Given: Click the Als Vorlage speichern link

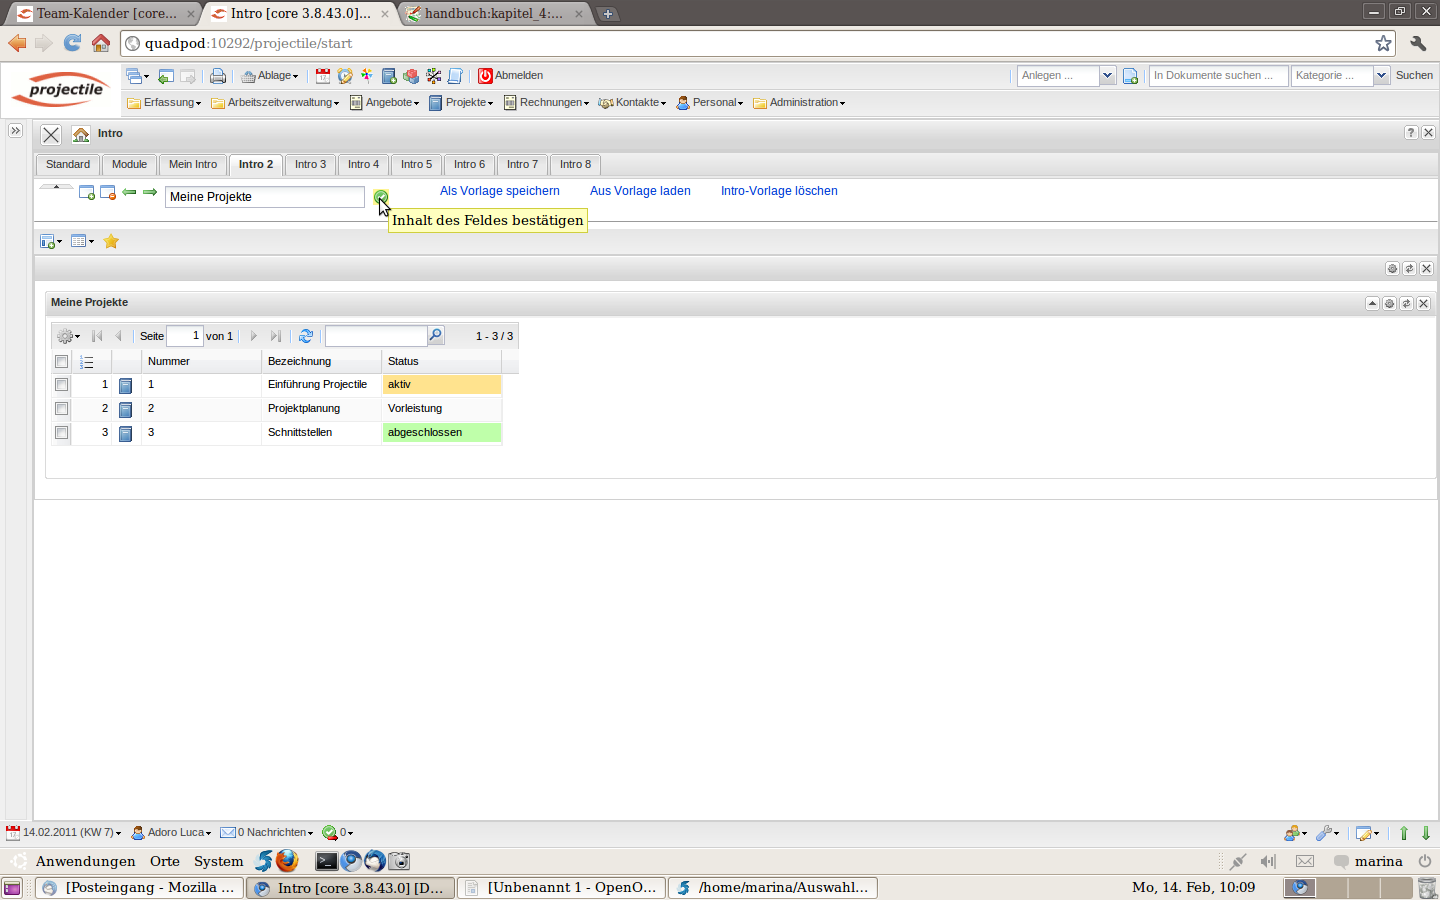Looking at the screenshot, I should (x=500, y=191).
